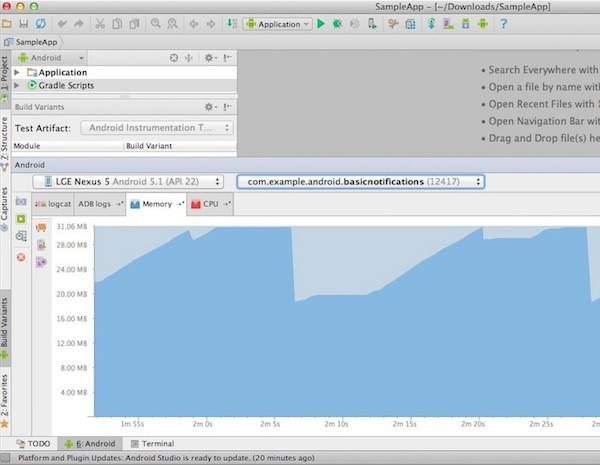This screenshot has height=465, width=600.
Task: Open the Application run configuration dropdown
Action: (x=277, y=23)
